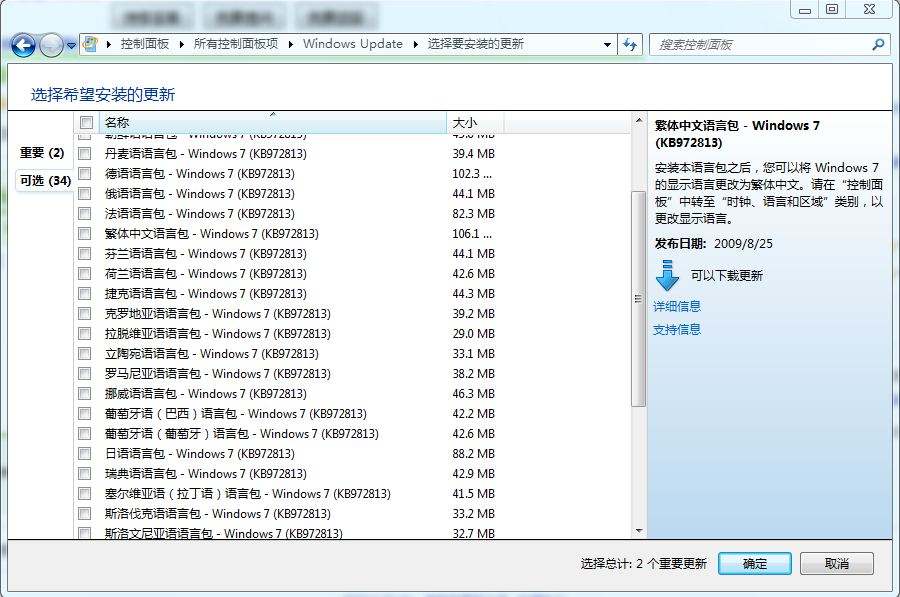The image size is (900, 597).
Task: Sort list by the 名称 column header
Action: (x=273, y=122)
